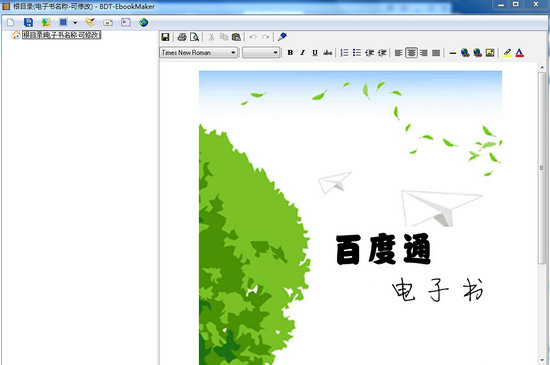Screen dimensions: 550x365
Task: Click the remove hyperlink globe icon
Action: 477,53
